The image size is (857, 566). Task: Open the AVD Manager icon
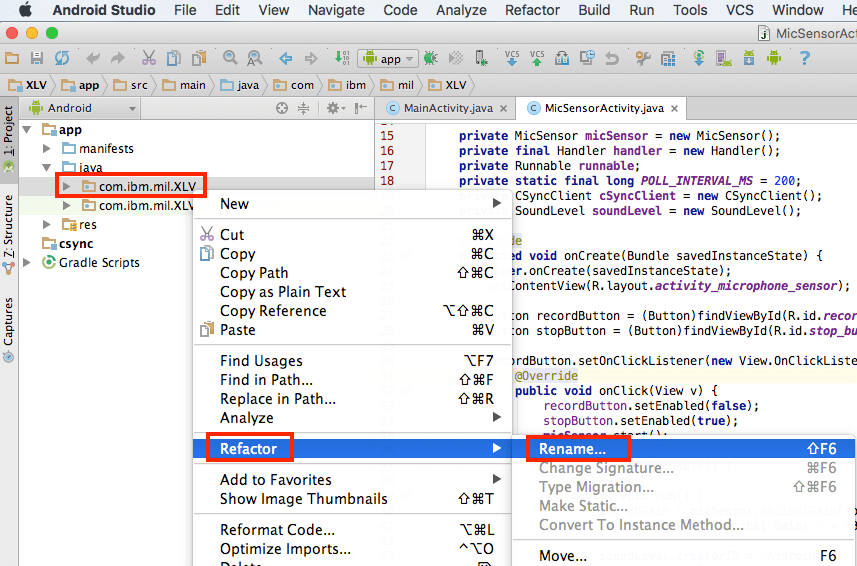pos(724,58)
